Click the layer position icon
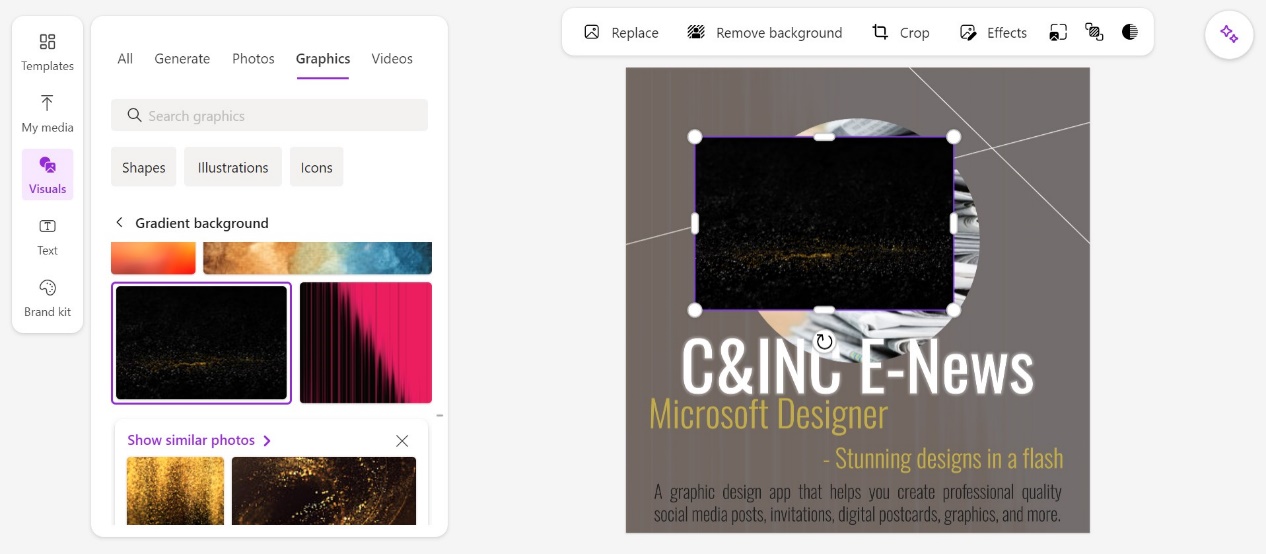 click(1094, 32)
